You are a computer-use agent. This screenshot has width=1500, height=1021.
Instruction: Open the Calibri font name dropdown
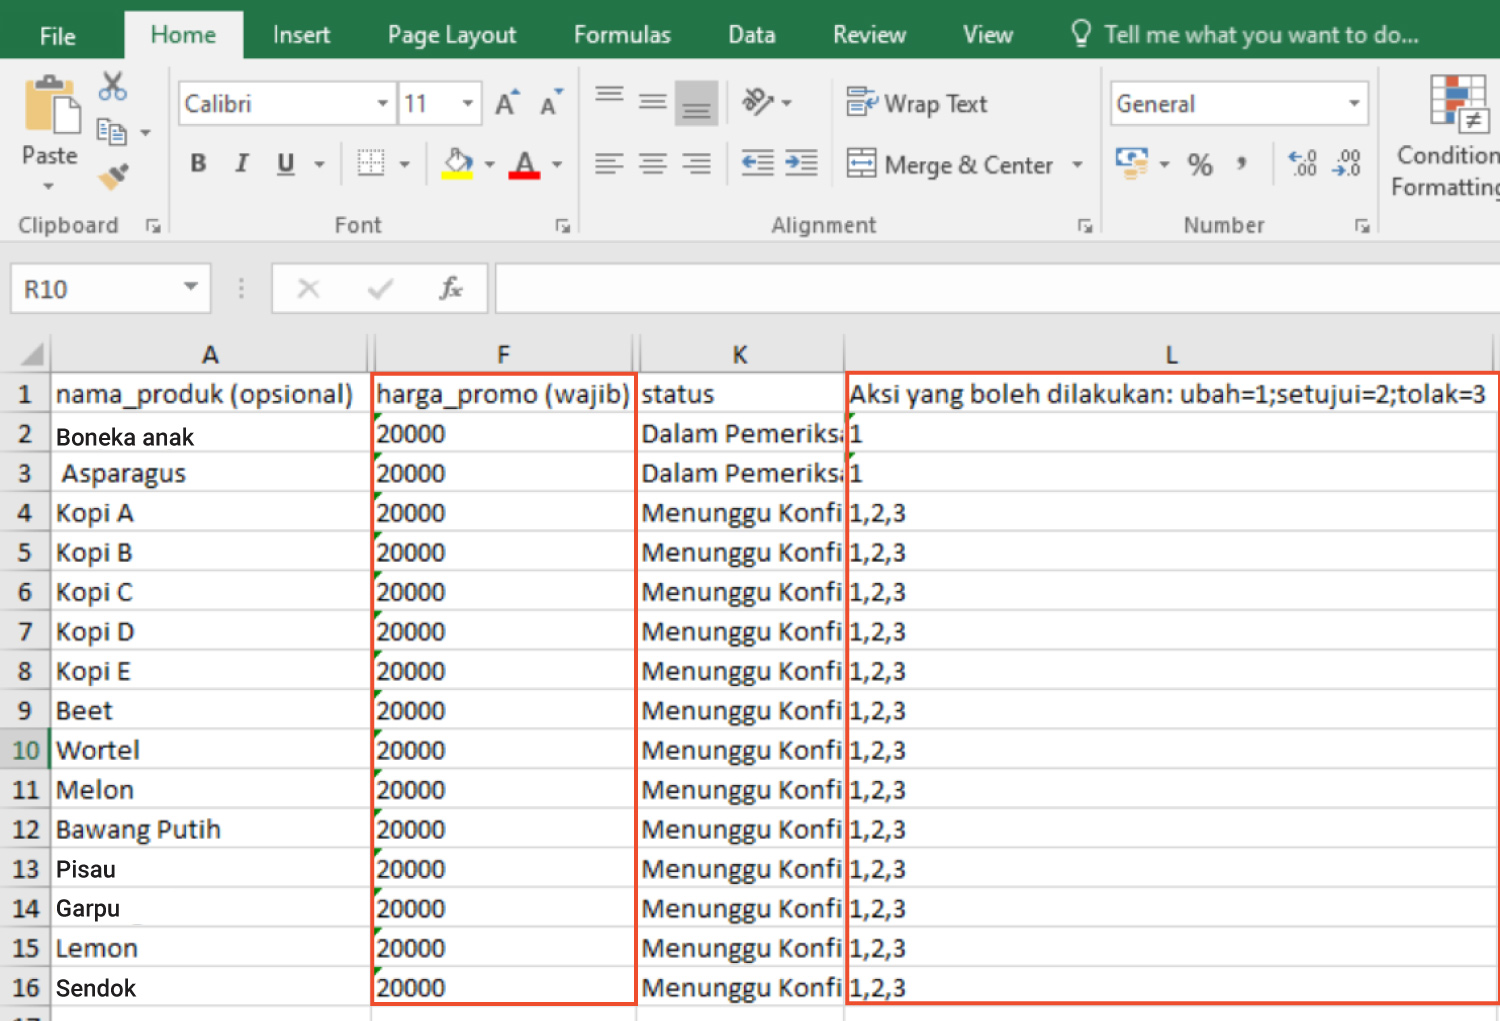coord(382,103)
